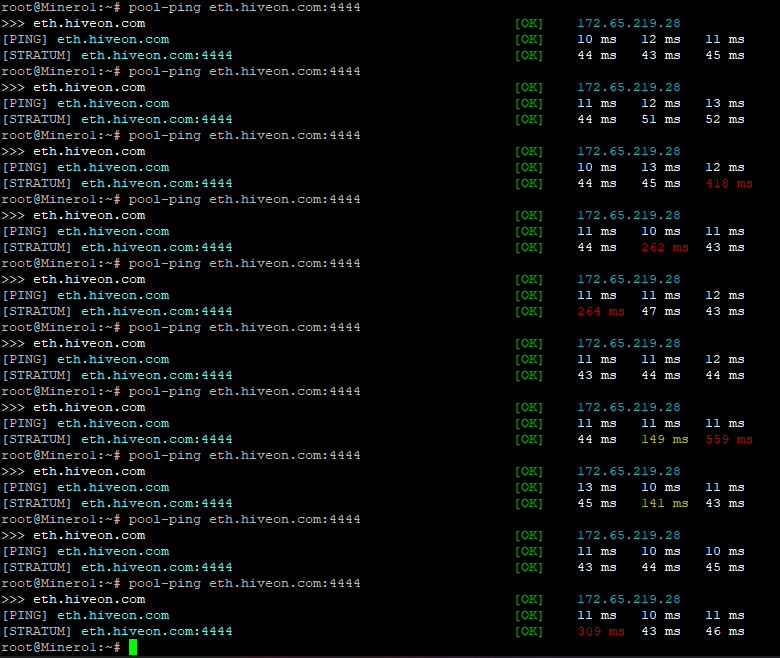780x658 pixels.
Task: Click [STRATUM] label in the 52 ms row
Action: click(37, 119)
